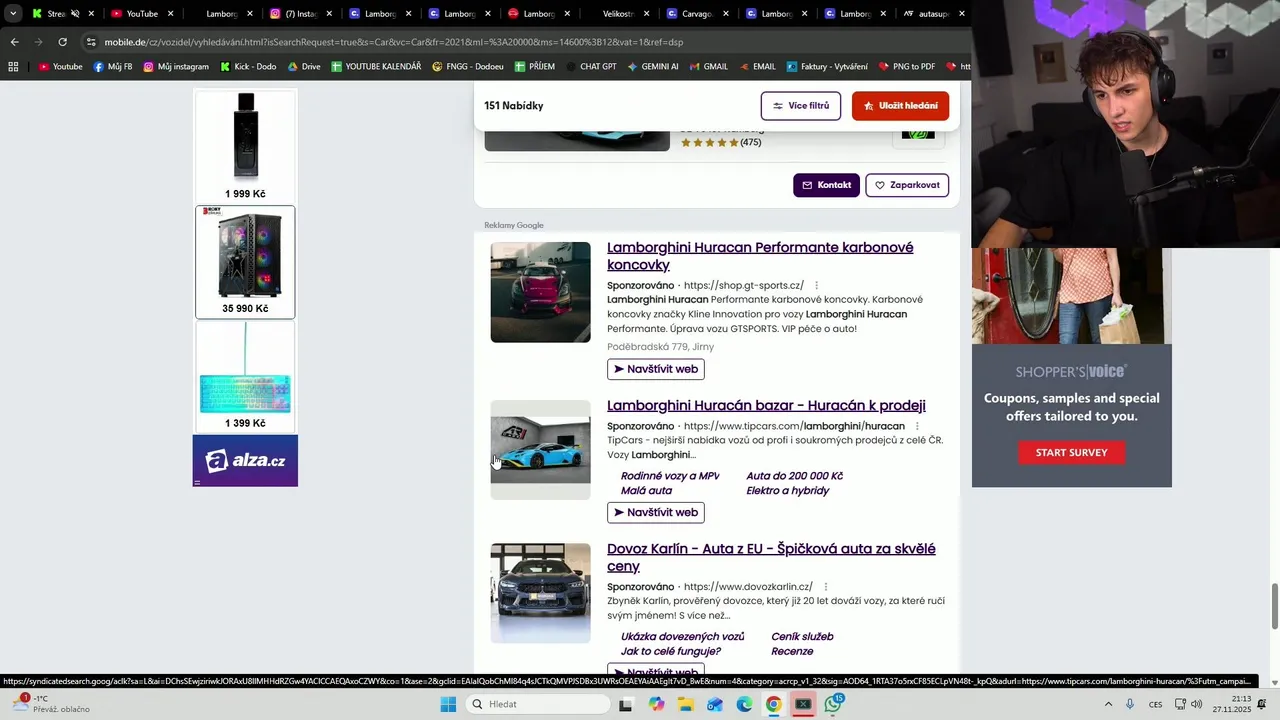Open the Můj instagram bookmark
Viewport: 1280px width, 720px height.
176,67
